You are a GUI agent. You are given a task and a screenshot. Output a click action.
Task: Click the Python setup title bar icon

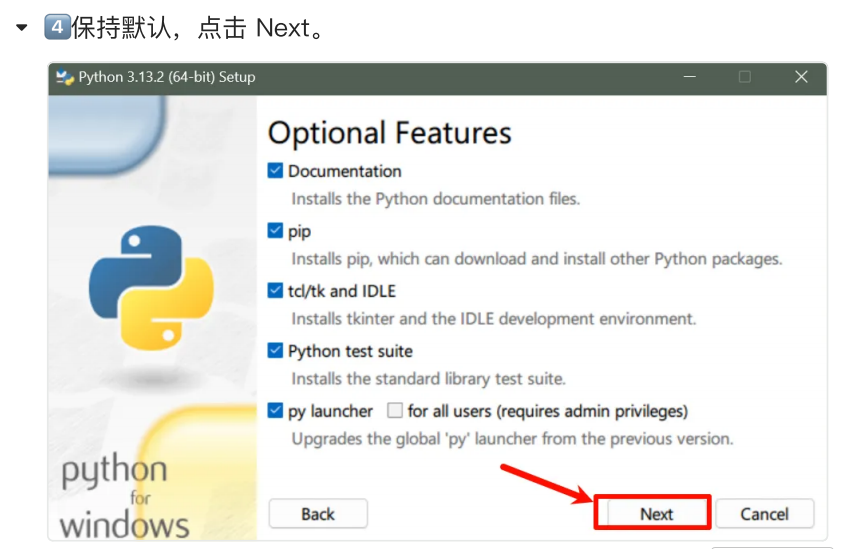click(x=65, y=77)
